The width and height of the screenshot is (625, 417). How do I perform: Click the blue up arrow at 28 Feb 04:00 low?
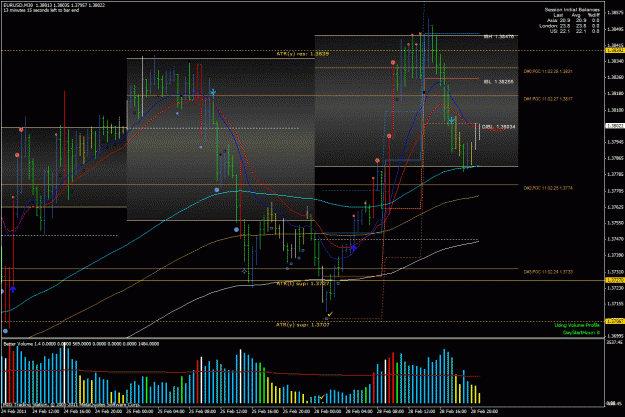pyautogui.click(x=353, y=248)
